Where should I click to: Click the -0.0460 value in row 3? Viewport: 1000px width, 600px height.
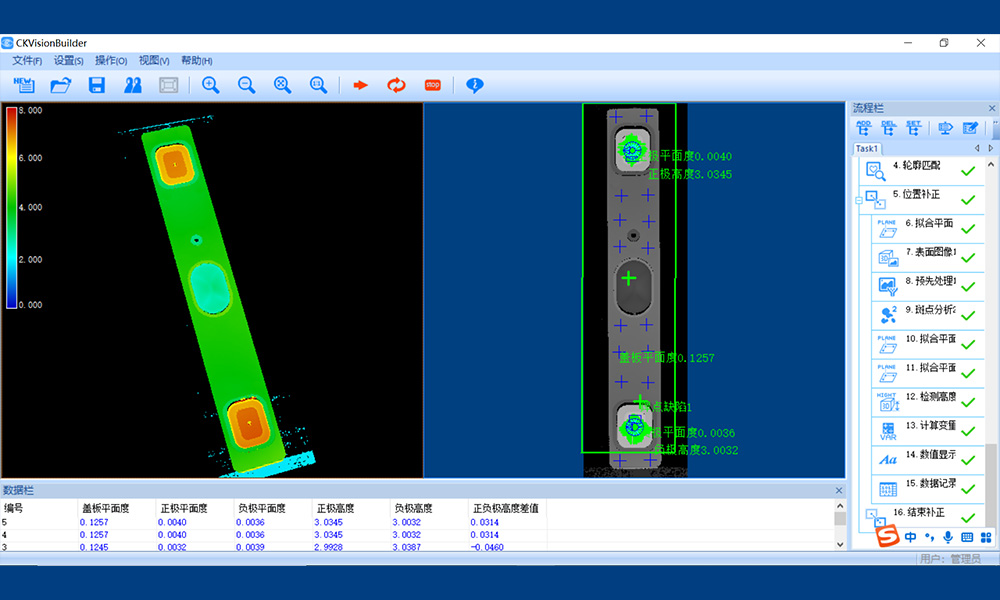(487, 547)
